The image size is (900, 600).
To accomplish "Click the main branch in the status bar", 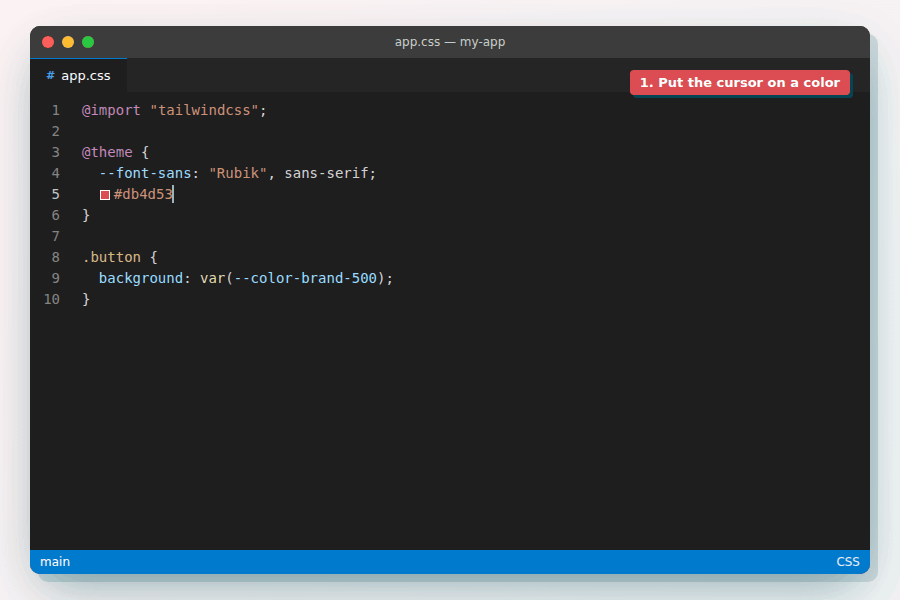I will click(x=55, y=562).
